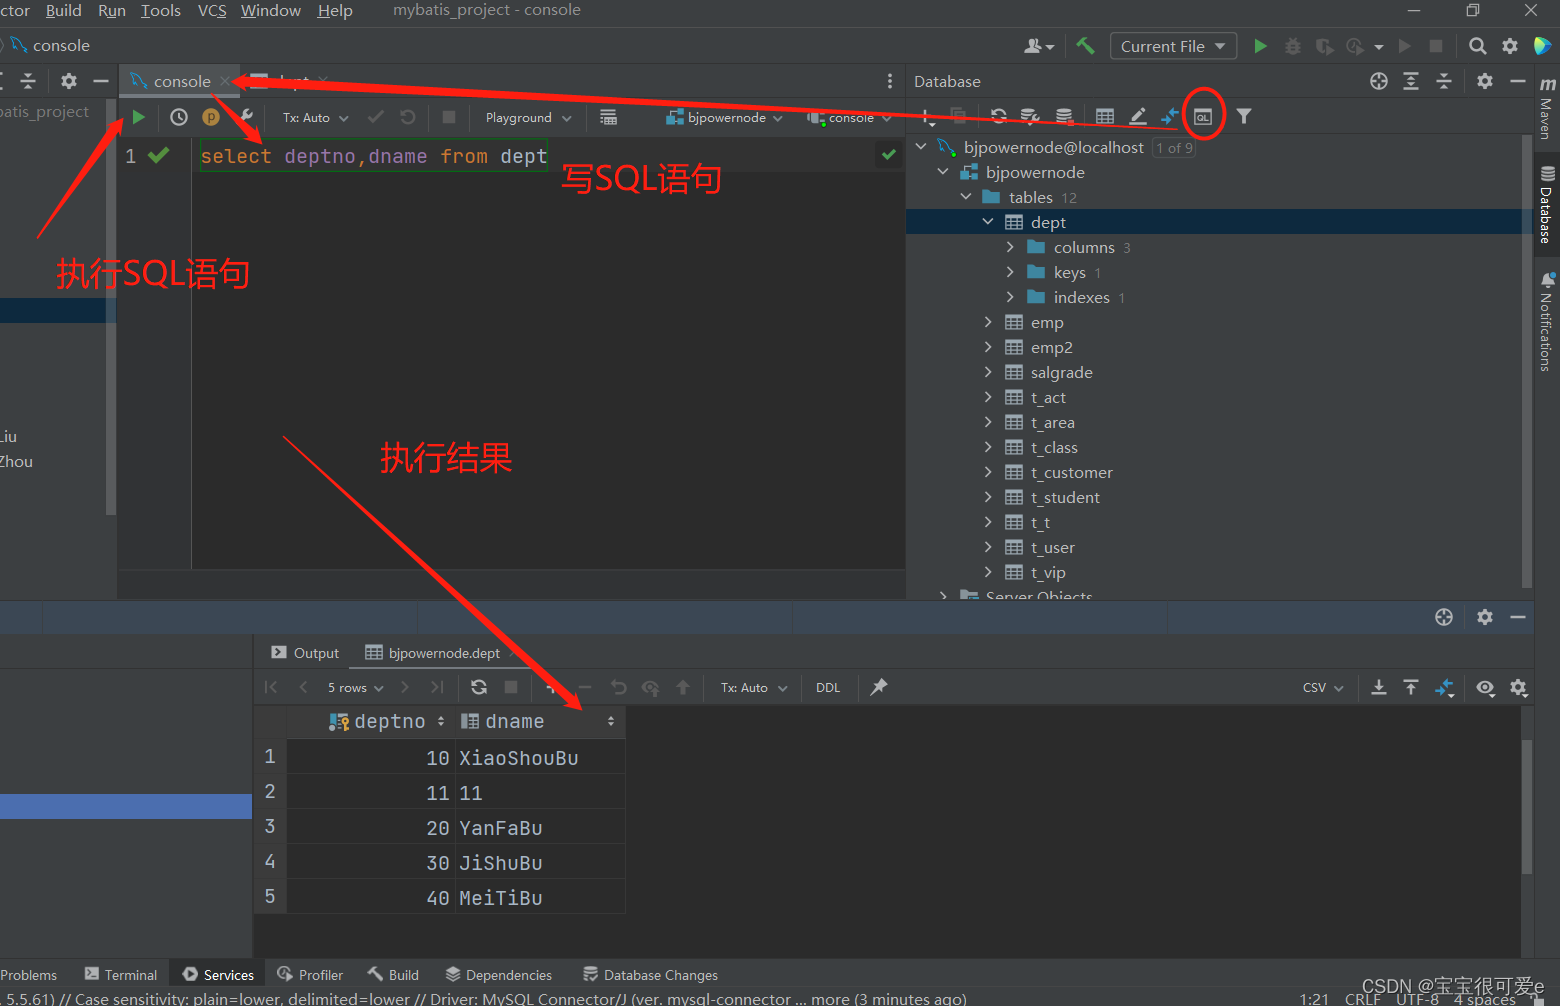Click the green Run button in main toolbar
The width and height of the screenshot is (1560, 1006).
1261,46
